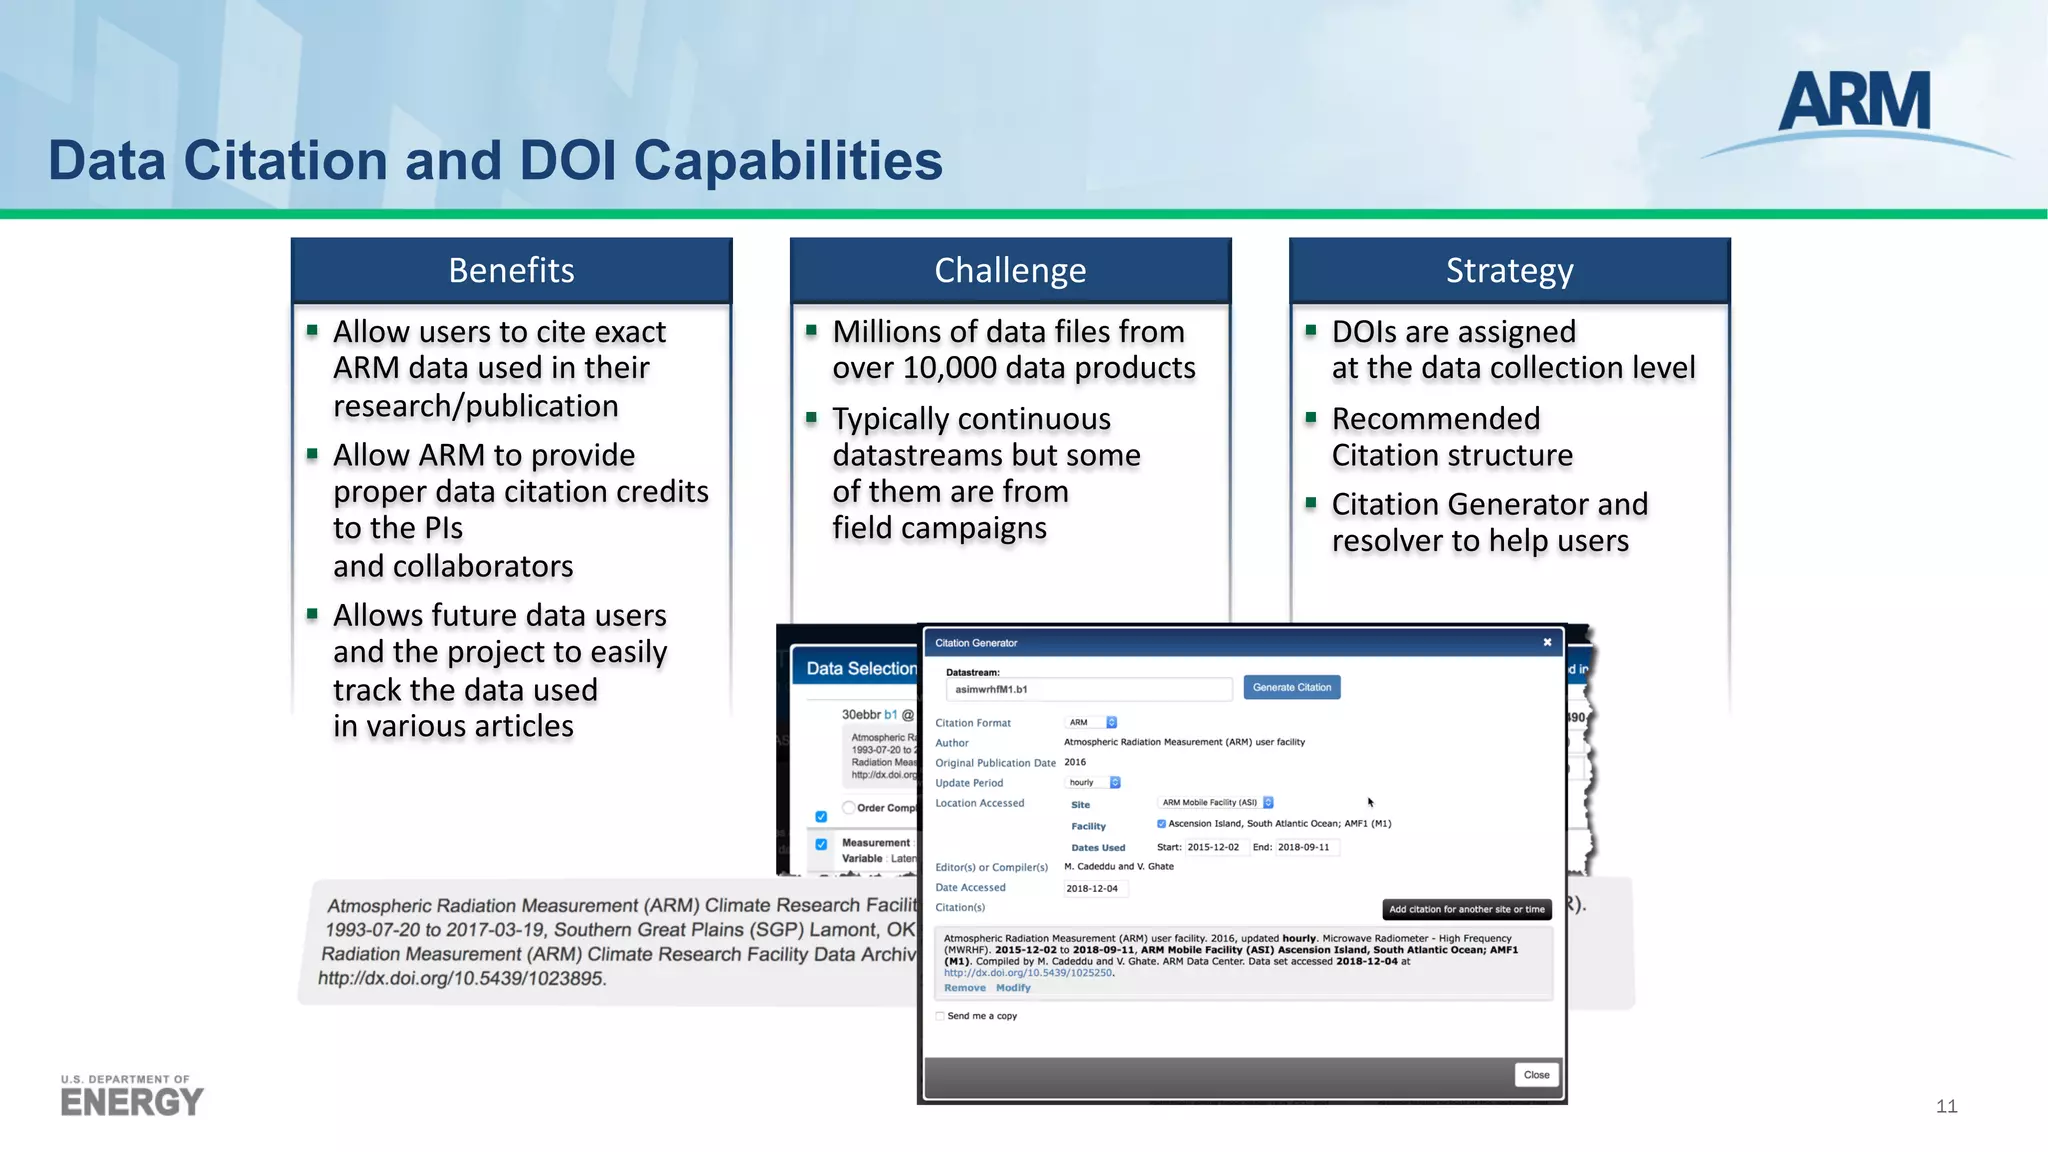Click the U.S. Department of Energy logo
This screenshot has width=2048, height=1152.
coord(131,1096)
